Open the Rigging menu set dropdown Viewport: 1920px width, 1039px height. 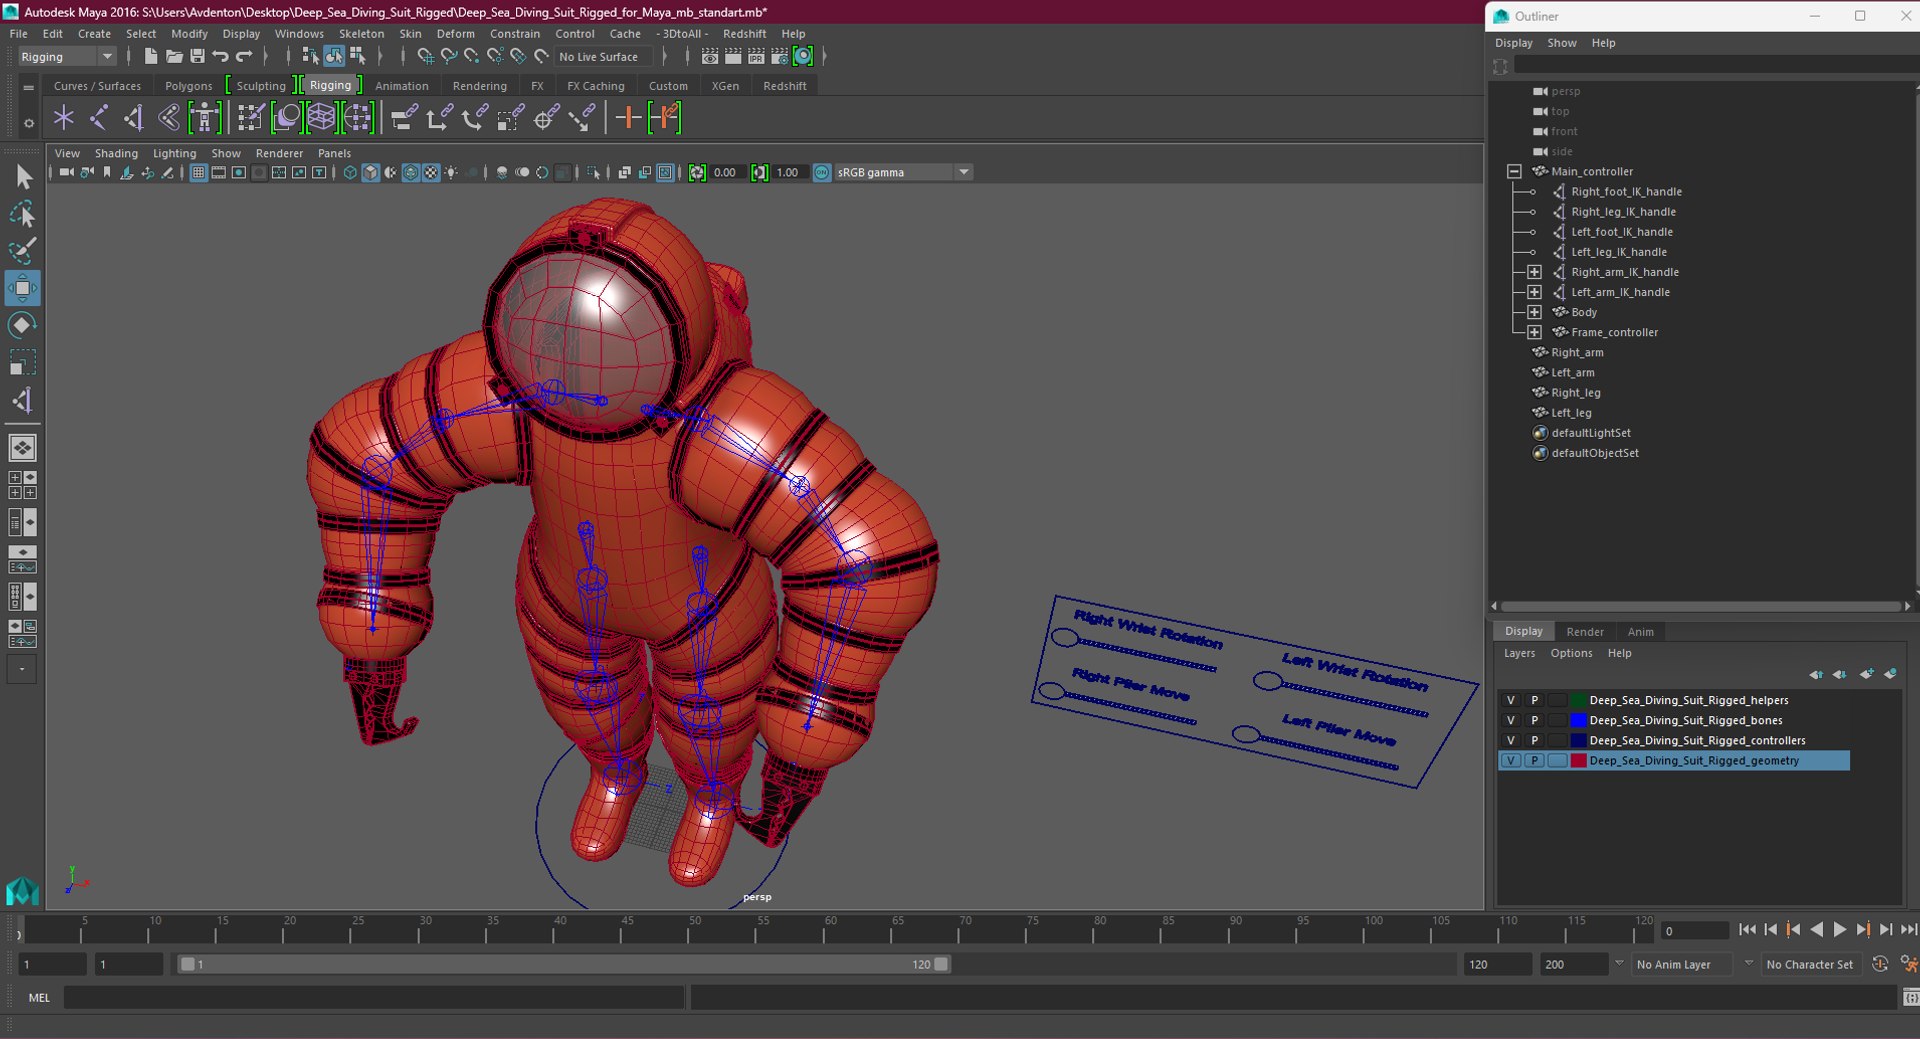coord(67,57)
